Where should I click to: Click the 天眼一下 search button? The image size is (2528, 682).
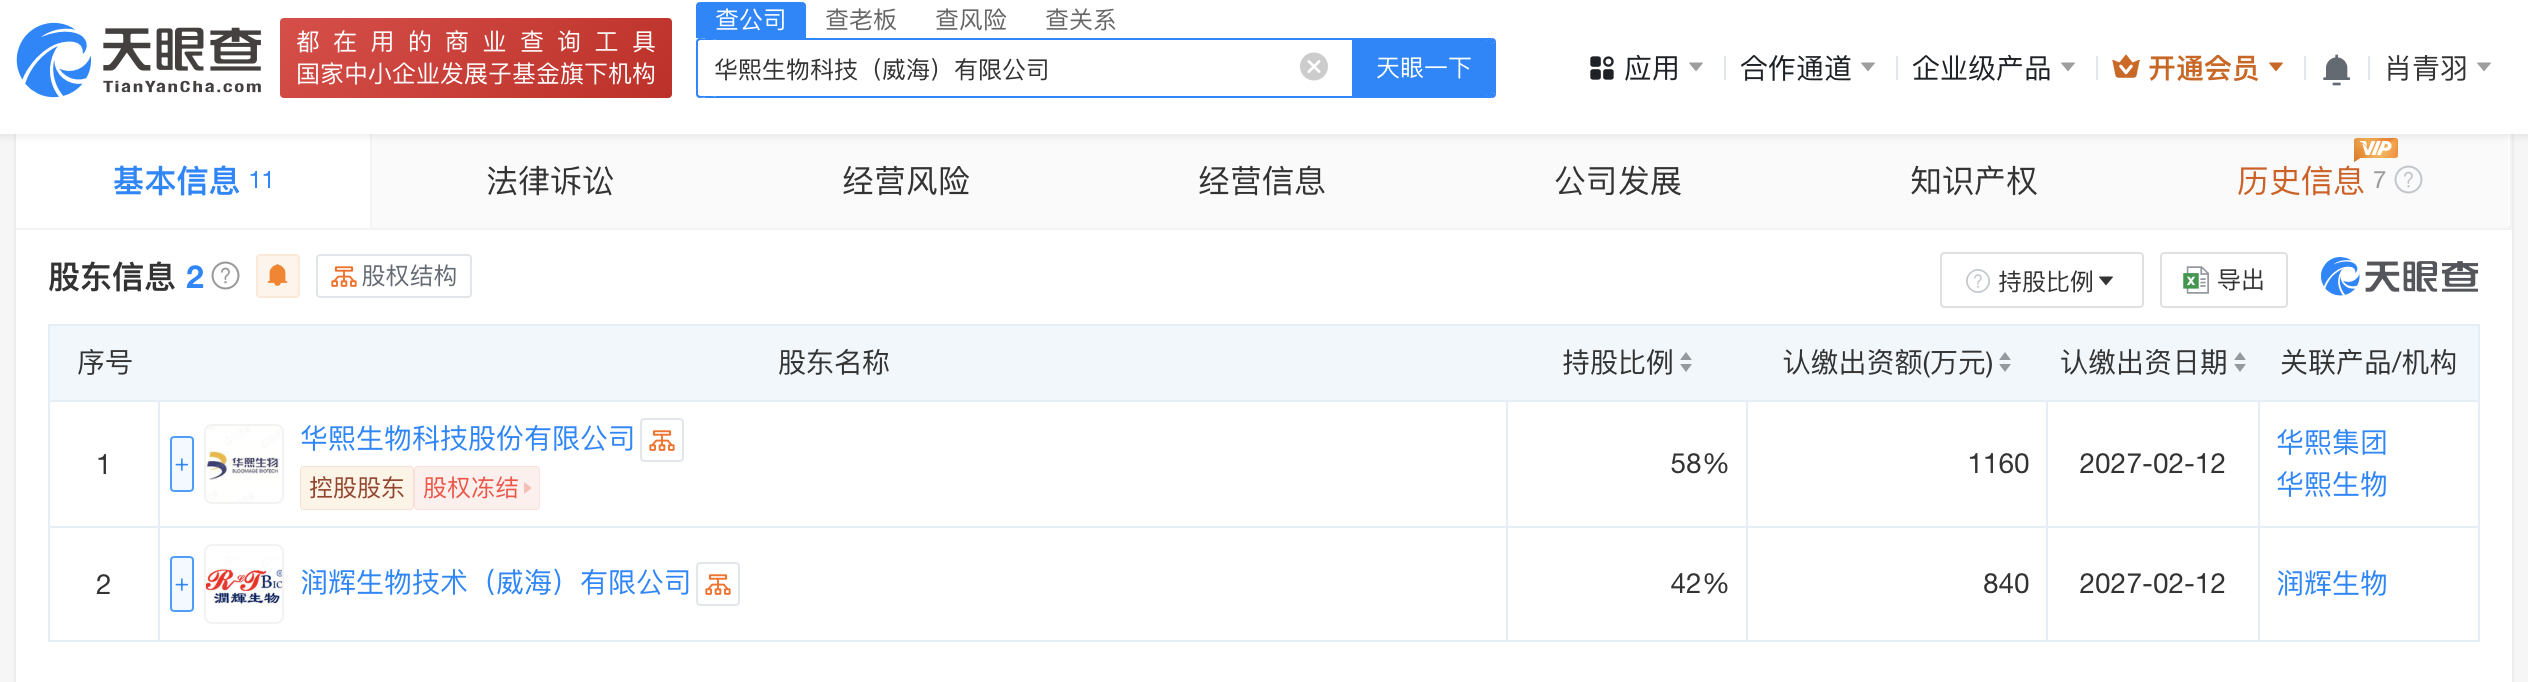pyautogui.click(x=1423, y=68)
